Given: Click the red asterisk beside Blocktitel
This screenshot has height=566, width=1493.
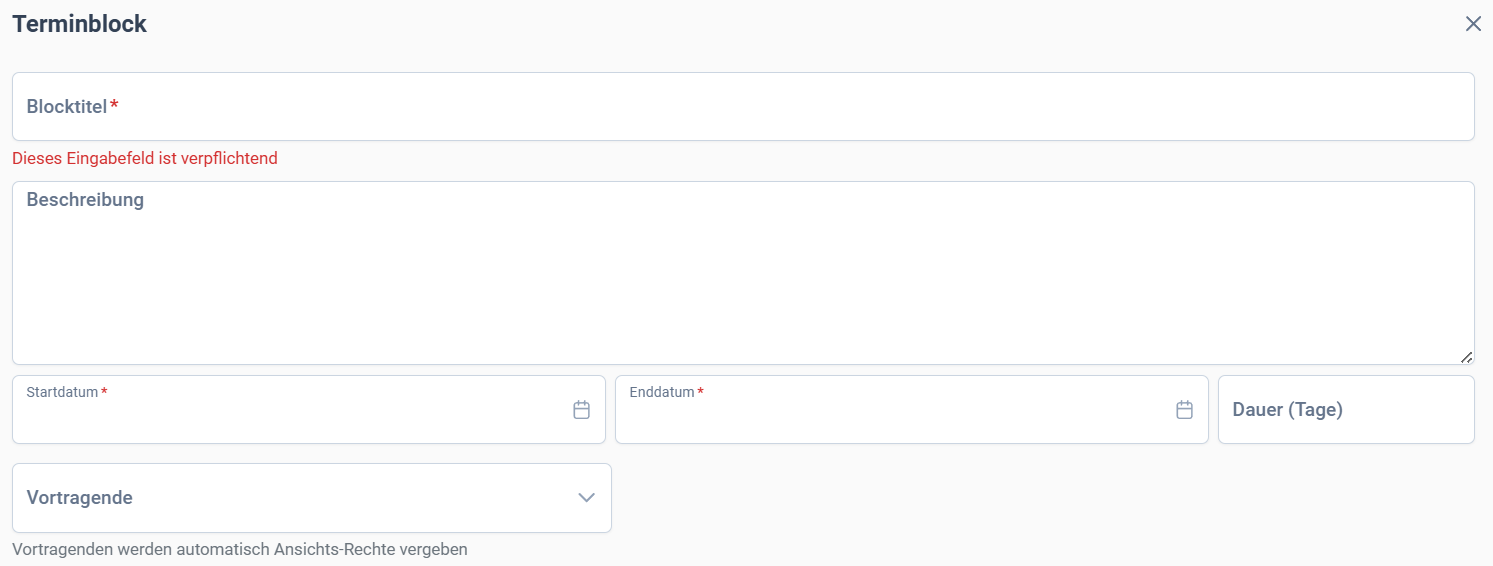Looking at the screenshot, I should click(114, 105).
